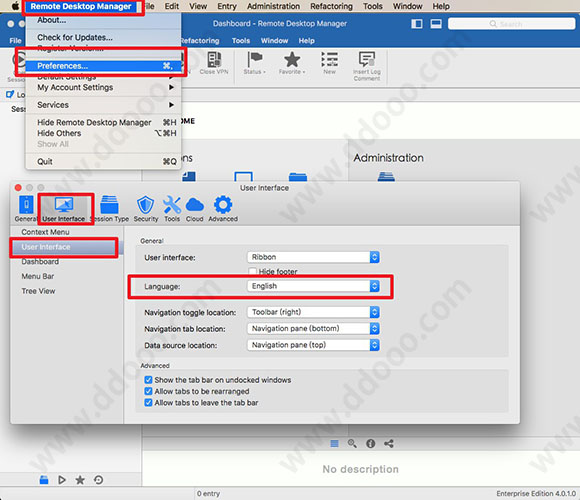The height and width of the screenshot is (500, 580).
Task: Uncheck Allow tabs to be rearranged
Action: point(148,391)
